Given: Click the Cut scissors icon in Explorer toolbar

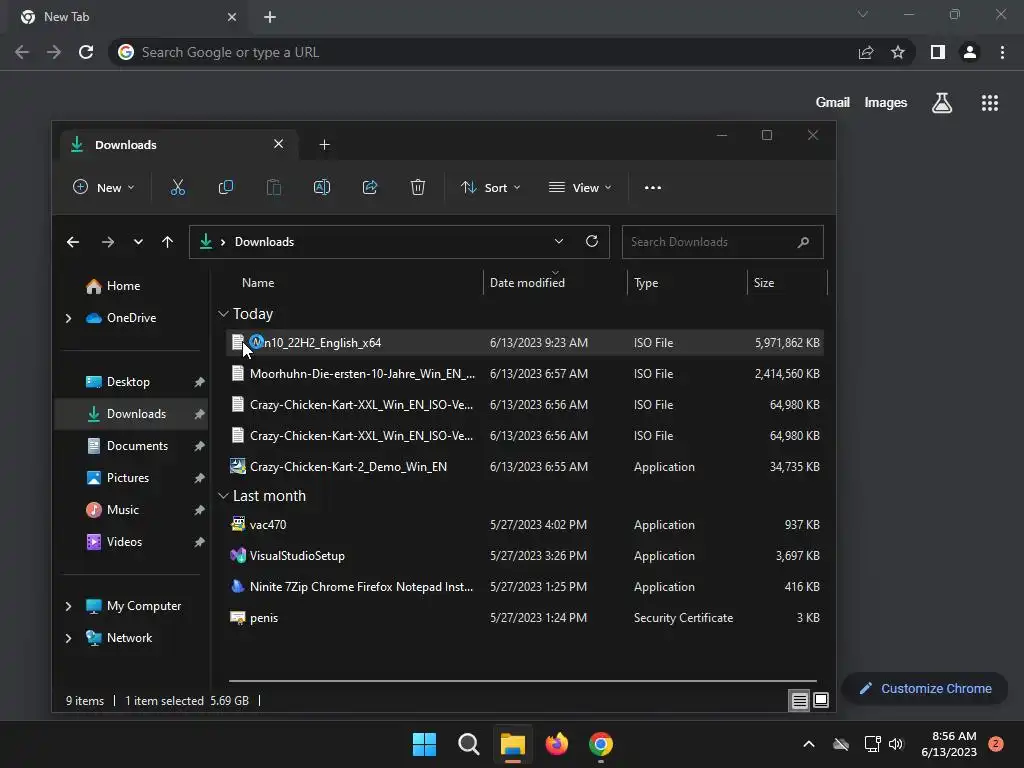Looking at the screenshot, I should pyautogui.click(x=178, y=187).
